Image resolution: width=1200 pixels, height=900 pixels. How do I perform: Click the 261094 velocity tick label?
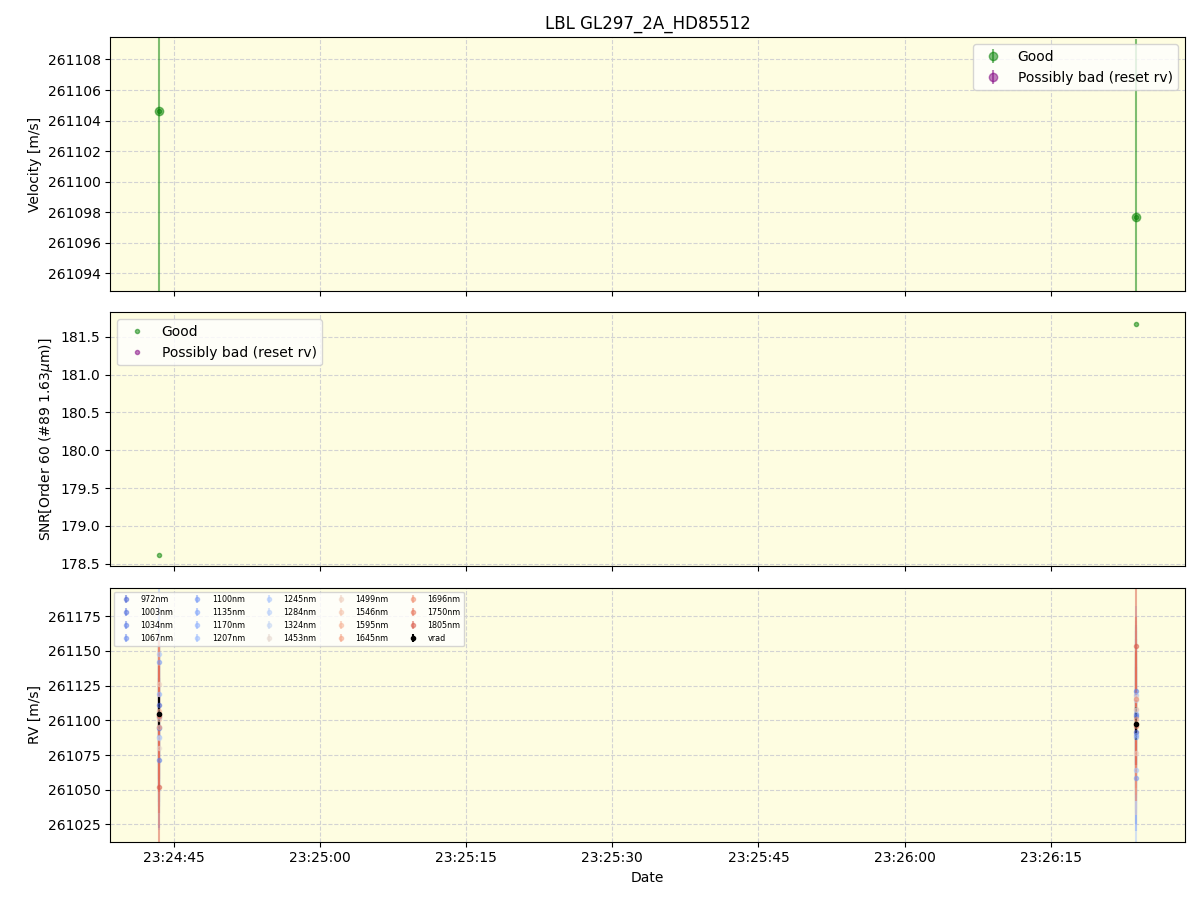(74, 274)
